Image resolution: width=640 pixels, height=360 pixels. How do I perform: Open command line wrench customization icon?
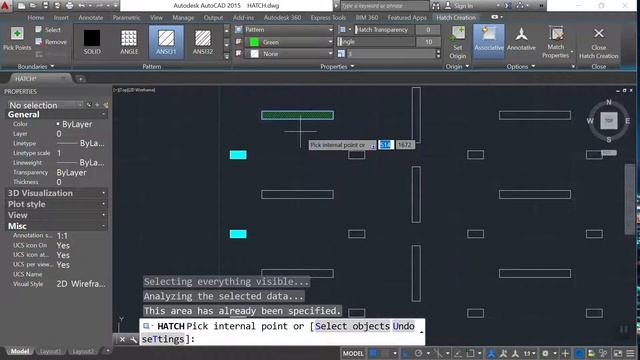click(133, 339)
